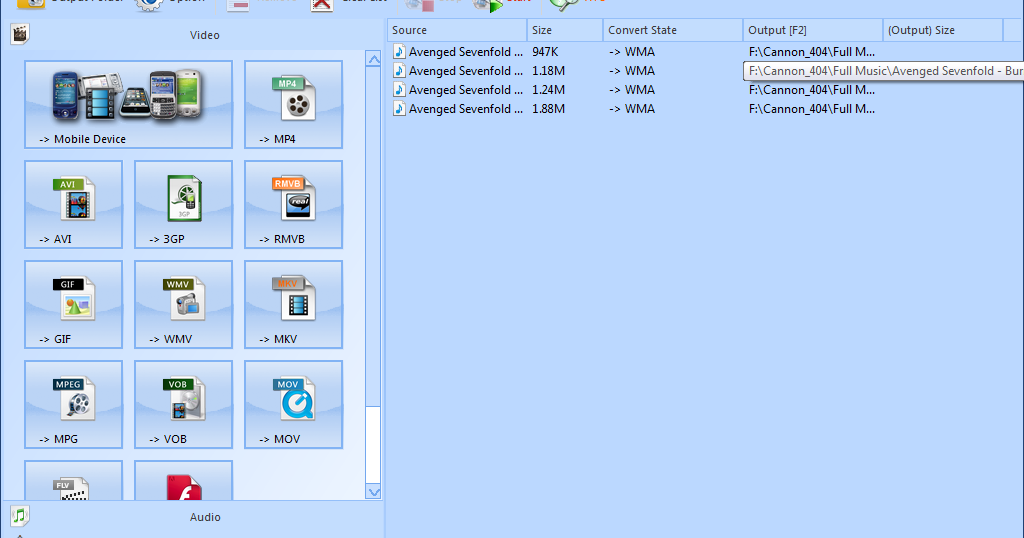
Task: Click the Convert State column header
Action: [x=673, y=30]
